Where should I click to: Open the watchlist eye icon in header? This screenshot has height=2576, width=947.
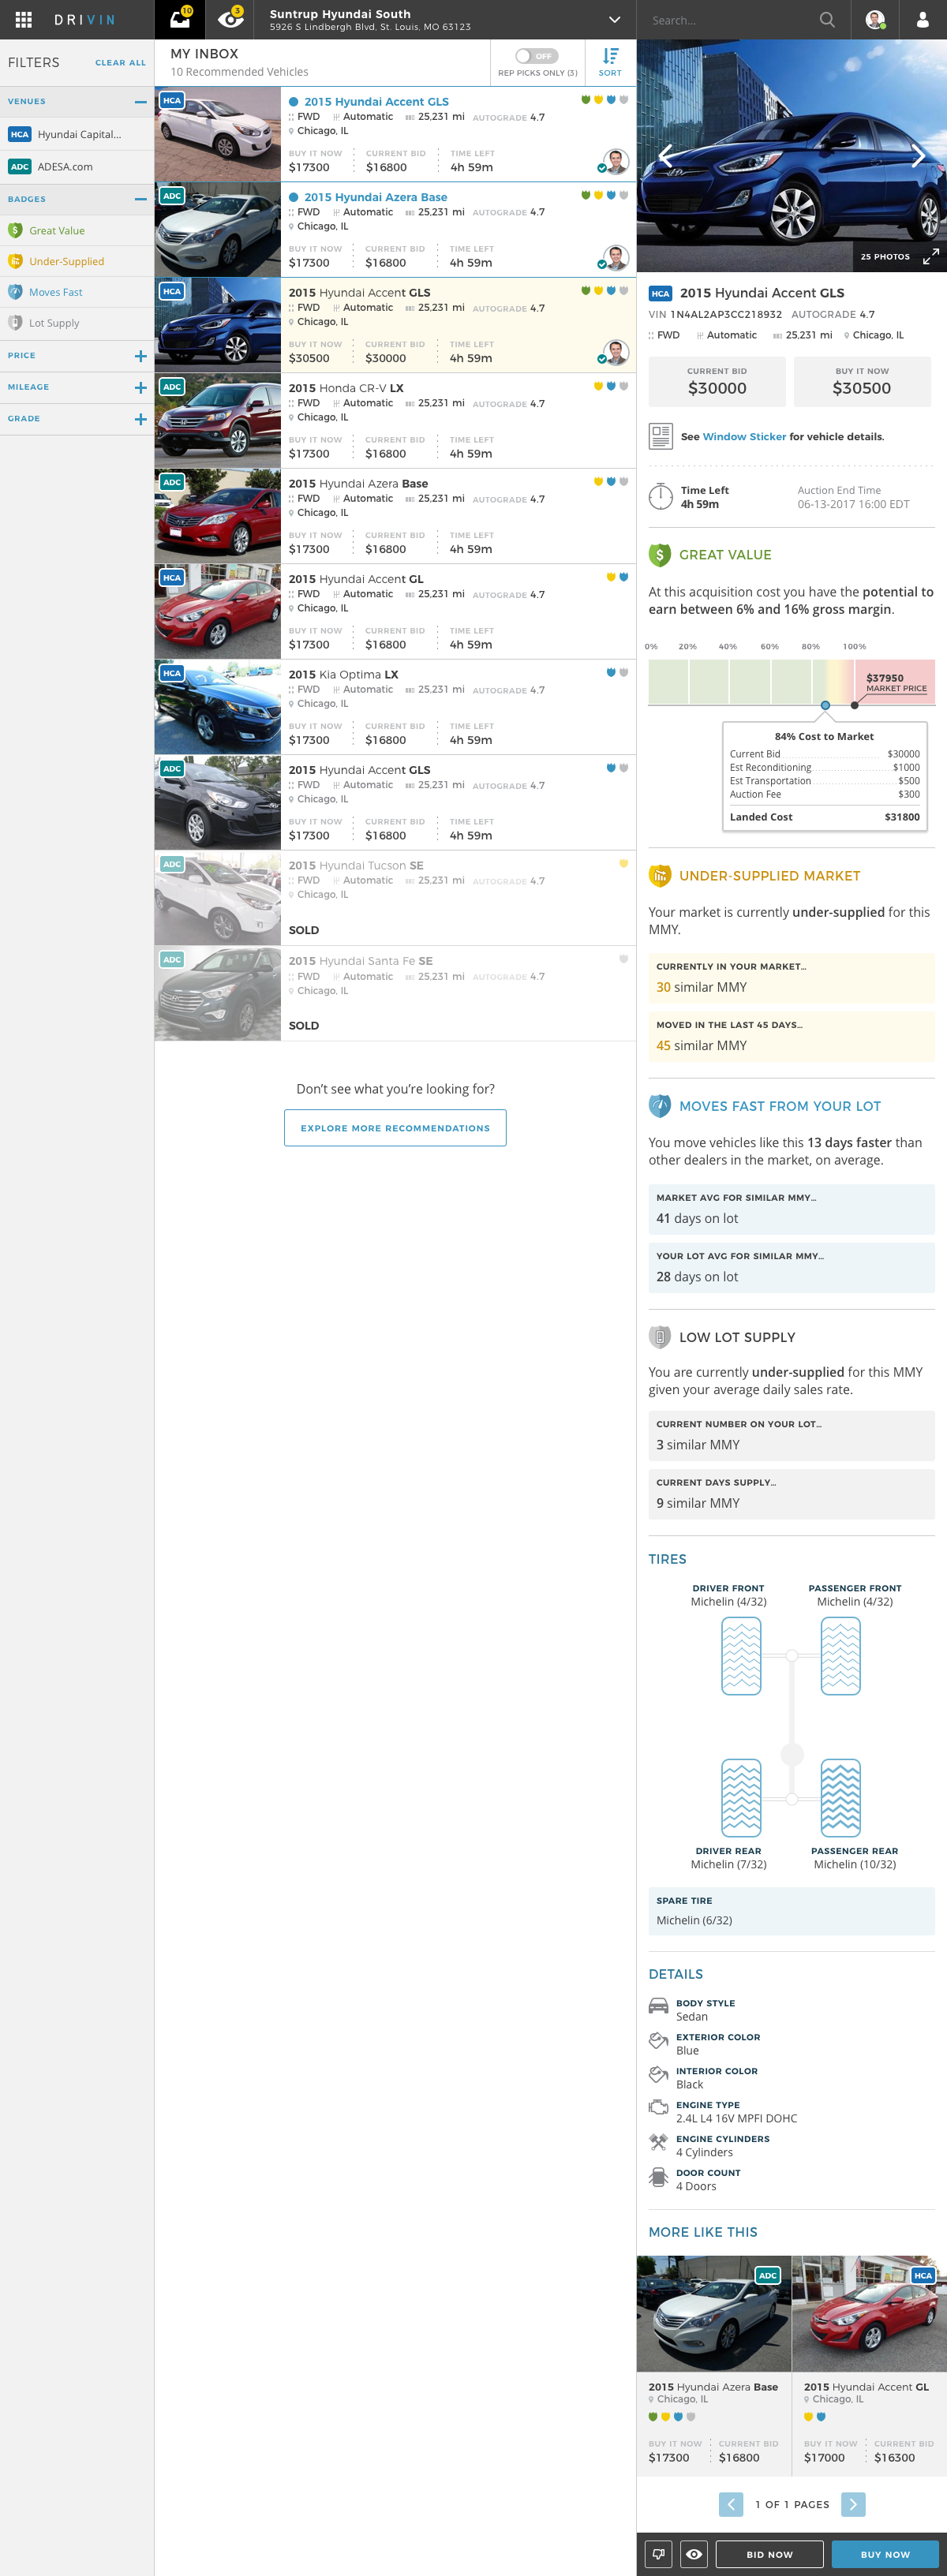tap(230, 19)
